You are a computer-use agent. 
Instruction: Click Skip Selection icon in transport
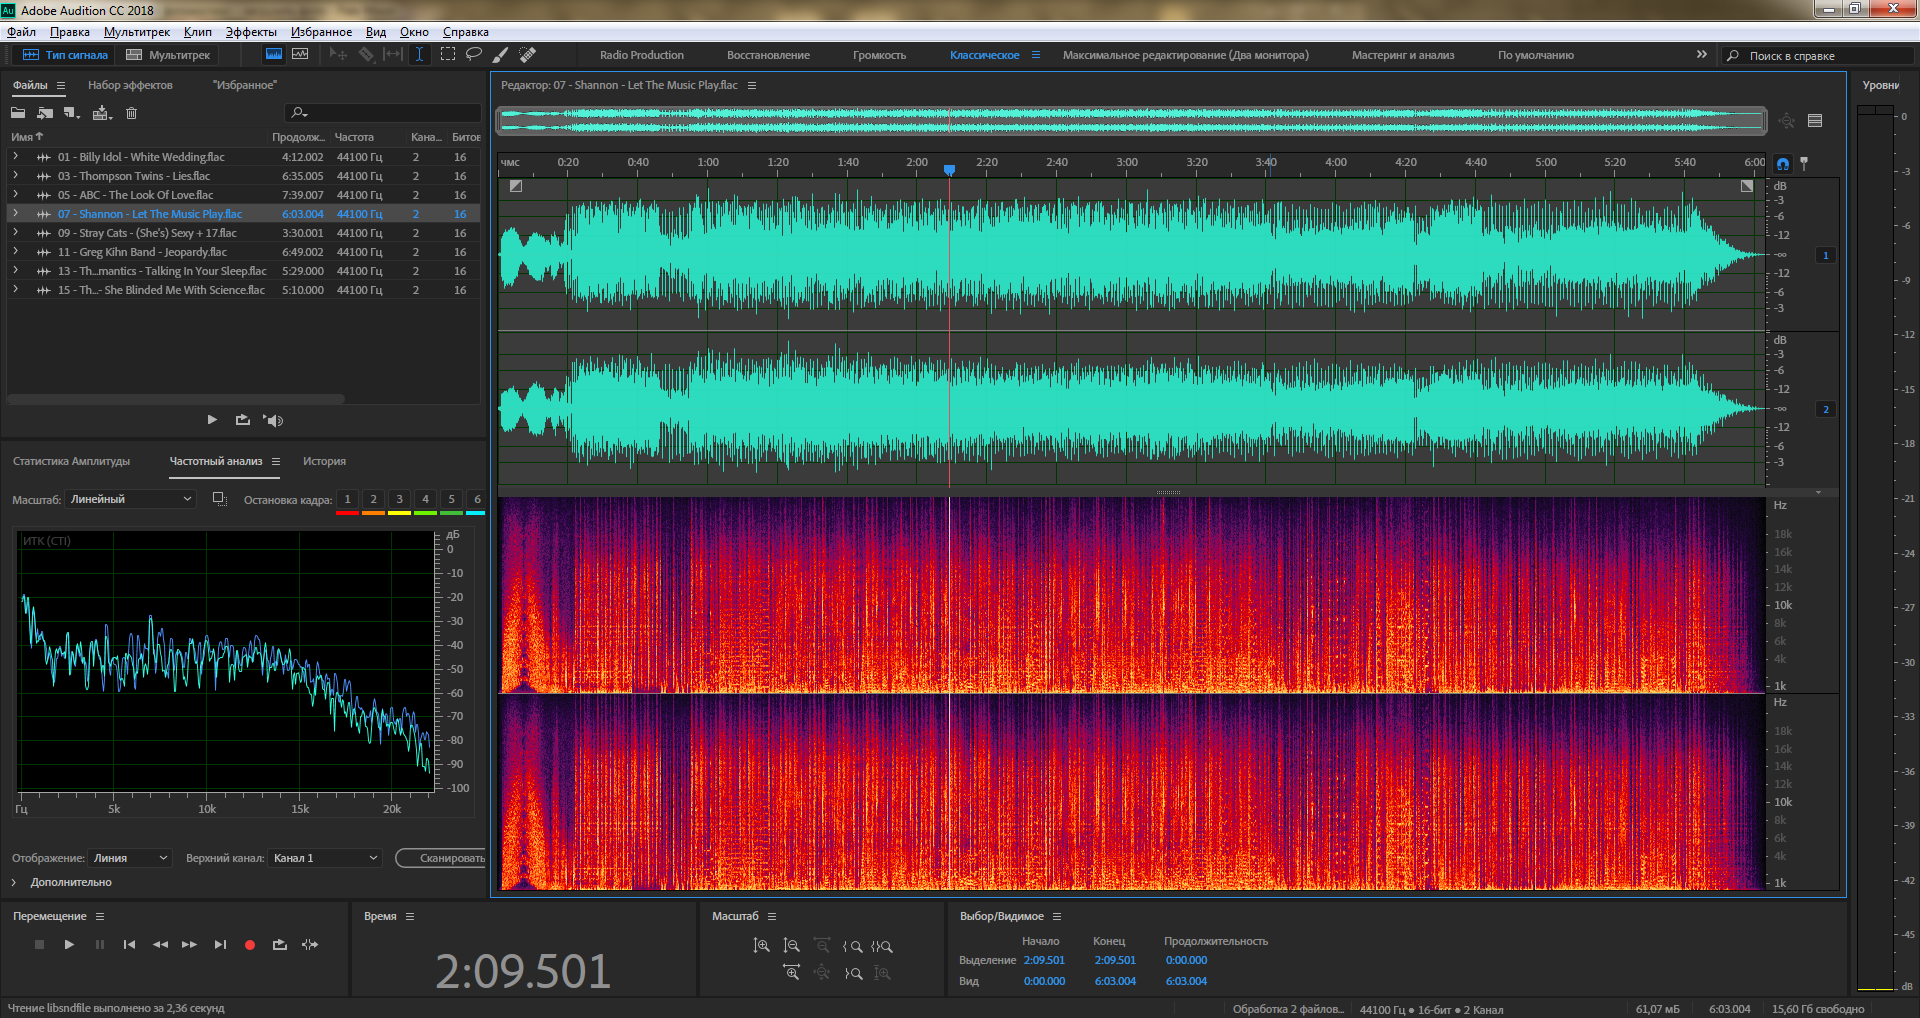pyautogui.click(x=310, y=944)
